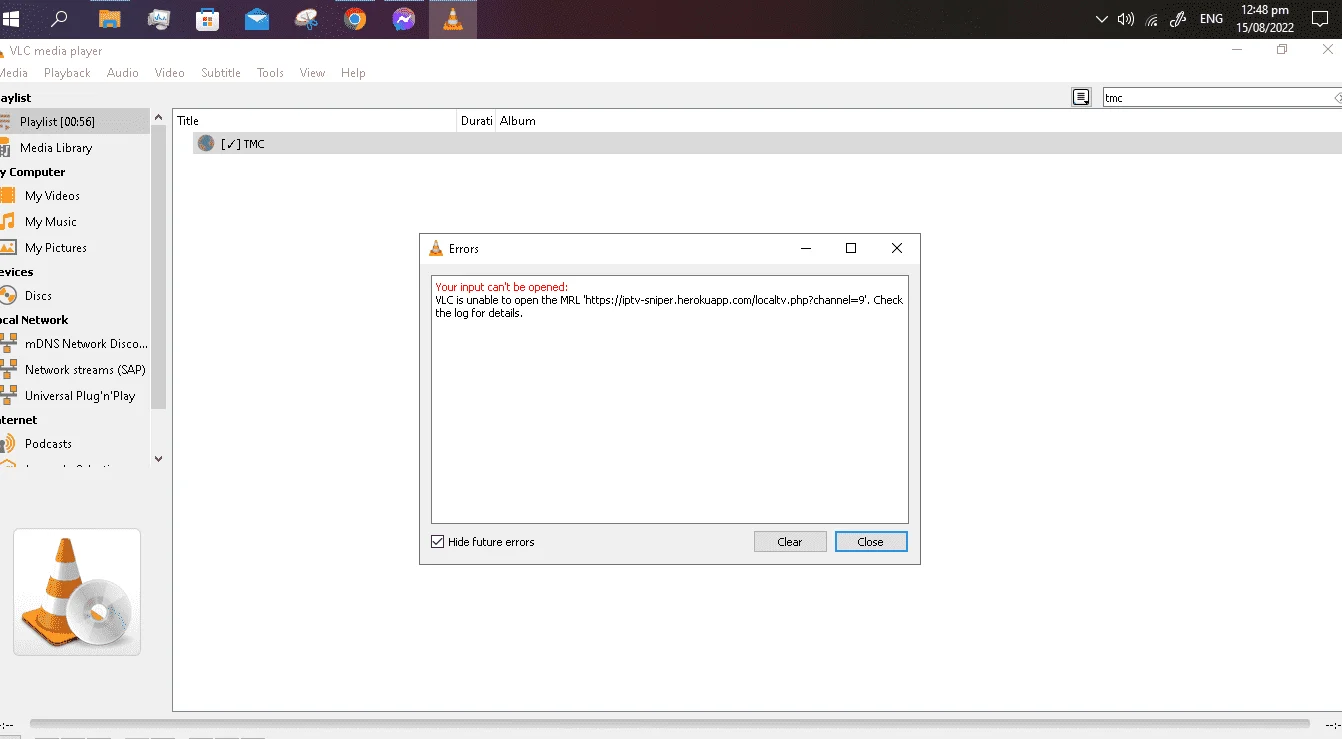Open Podcasts in the Internet section
The image size is (1342, 739).
pos(48,444)
